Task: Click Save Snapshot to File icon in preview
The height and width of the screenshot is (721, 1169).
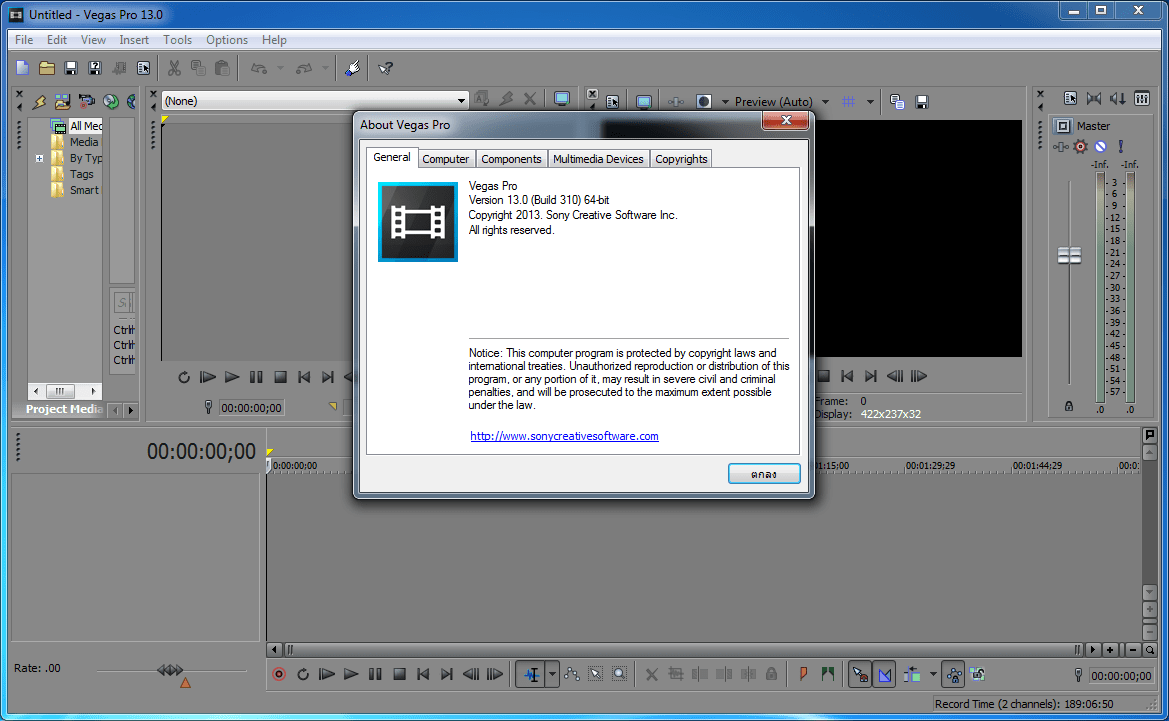Action: click(921, 101)
